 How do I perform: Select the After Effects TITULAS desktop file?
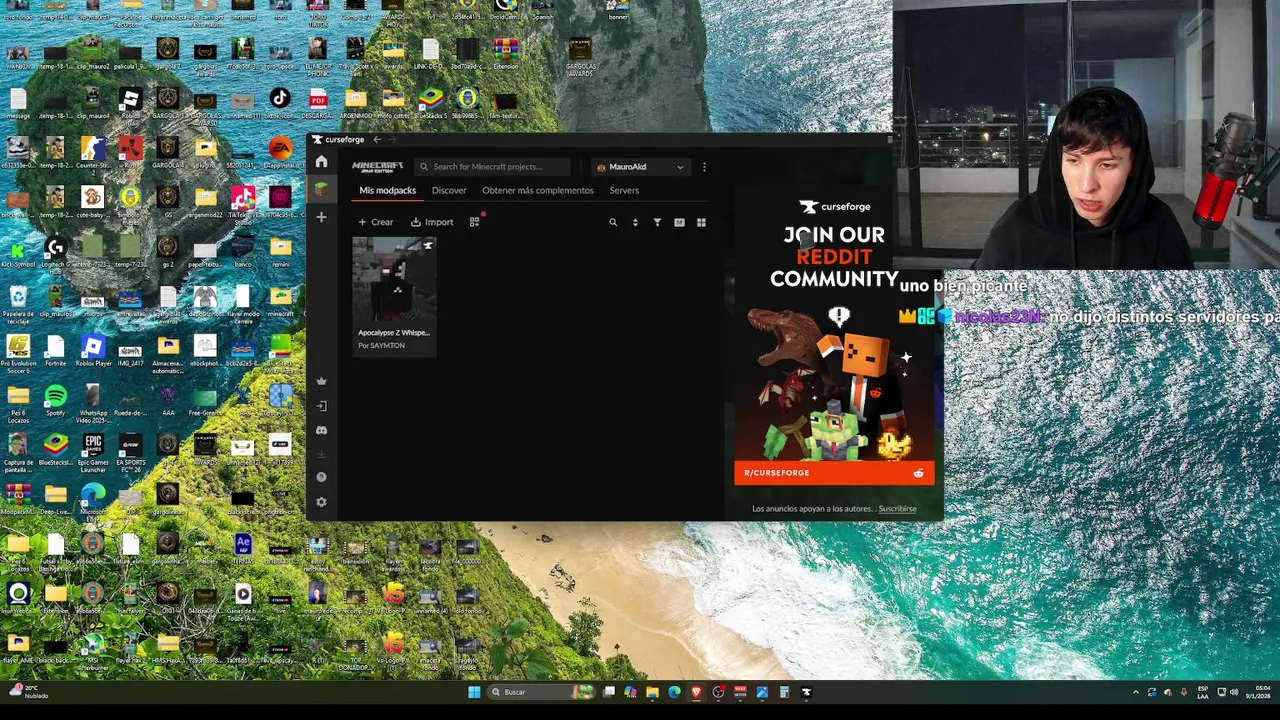(x=243, y=548)
